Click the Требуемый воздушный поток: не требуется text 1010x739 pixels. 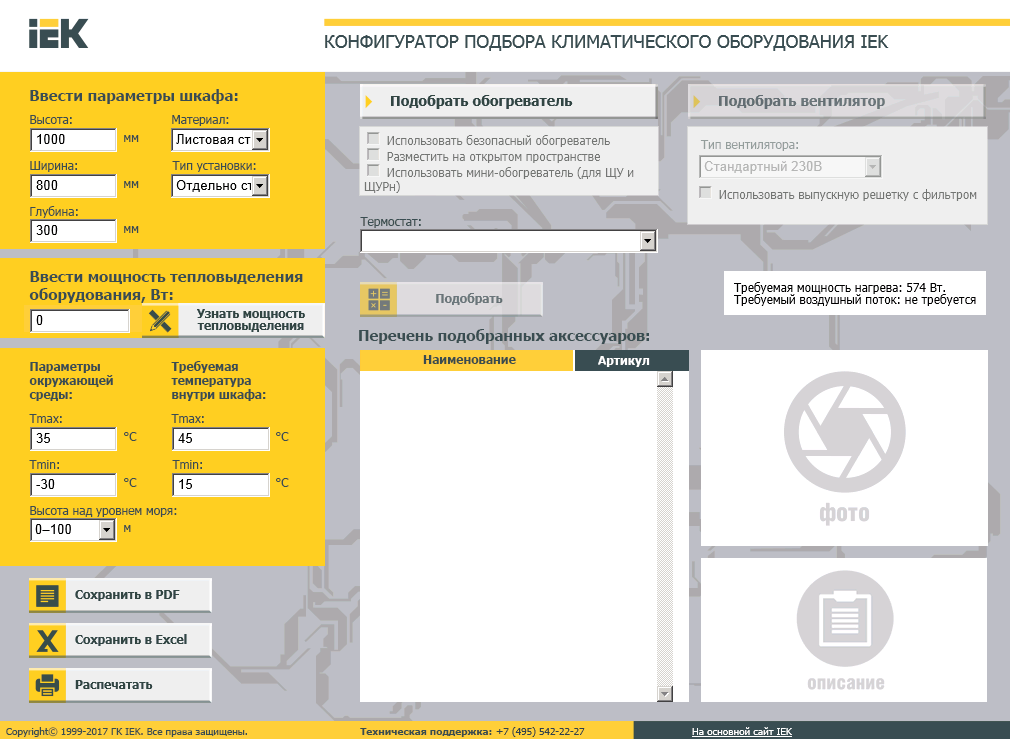tap(855, 300)
